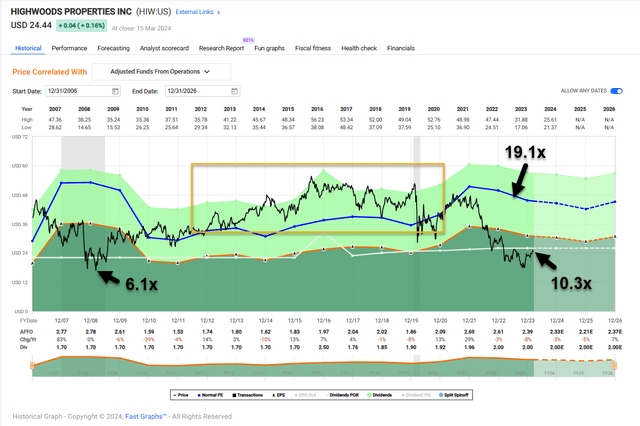Click the 2020 high value 52.76

[433, 120]
